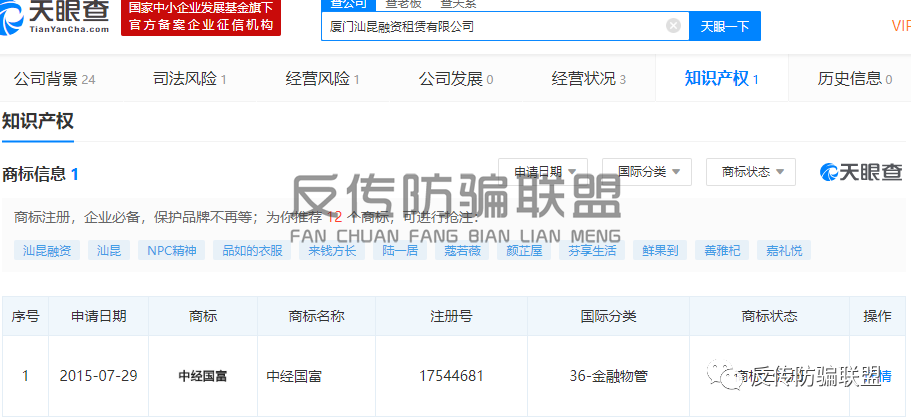Go to the 经营状况 tab

(x=589, y=79)
